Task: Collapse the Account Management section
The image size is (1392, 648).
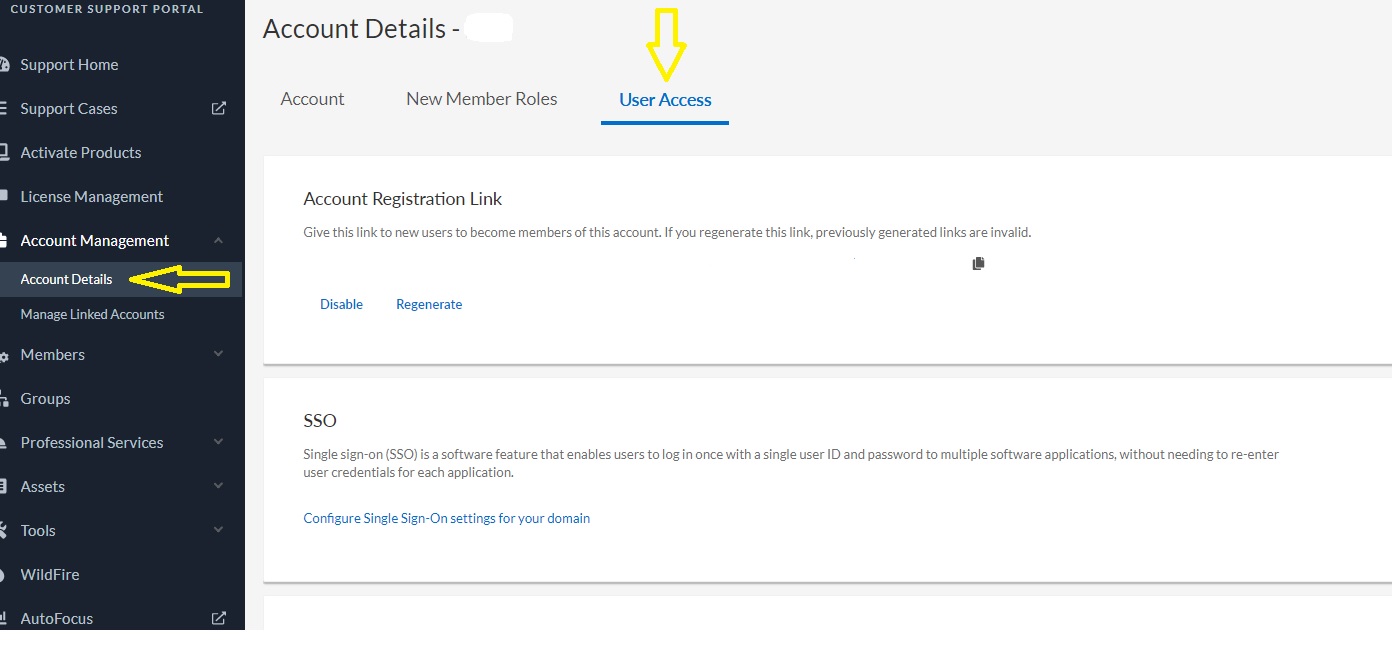Action: [219, 240]
